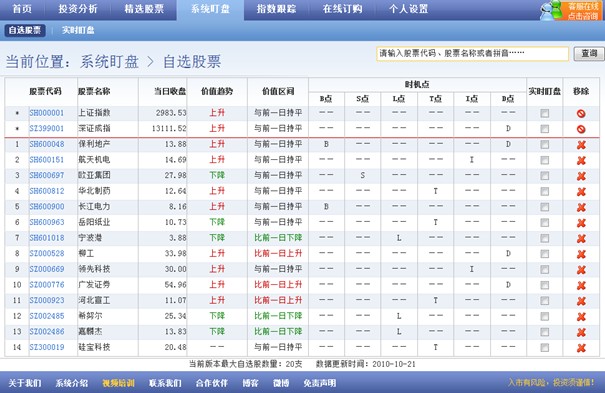
Task: Open 在线订购 tab
Action: tap(342, 9)
